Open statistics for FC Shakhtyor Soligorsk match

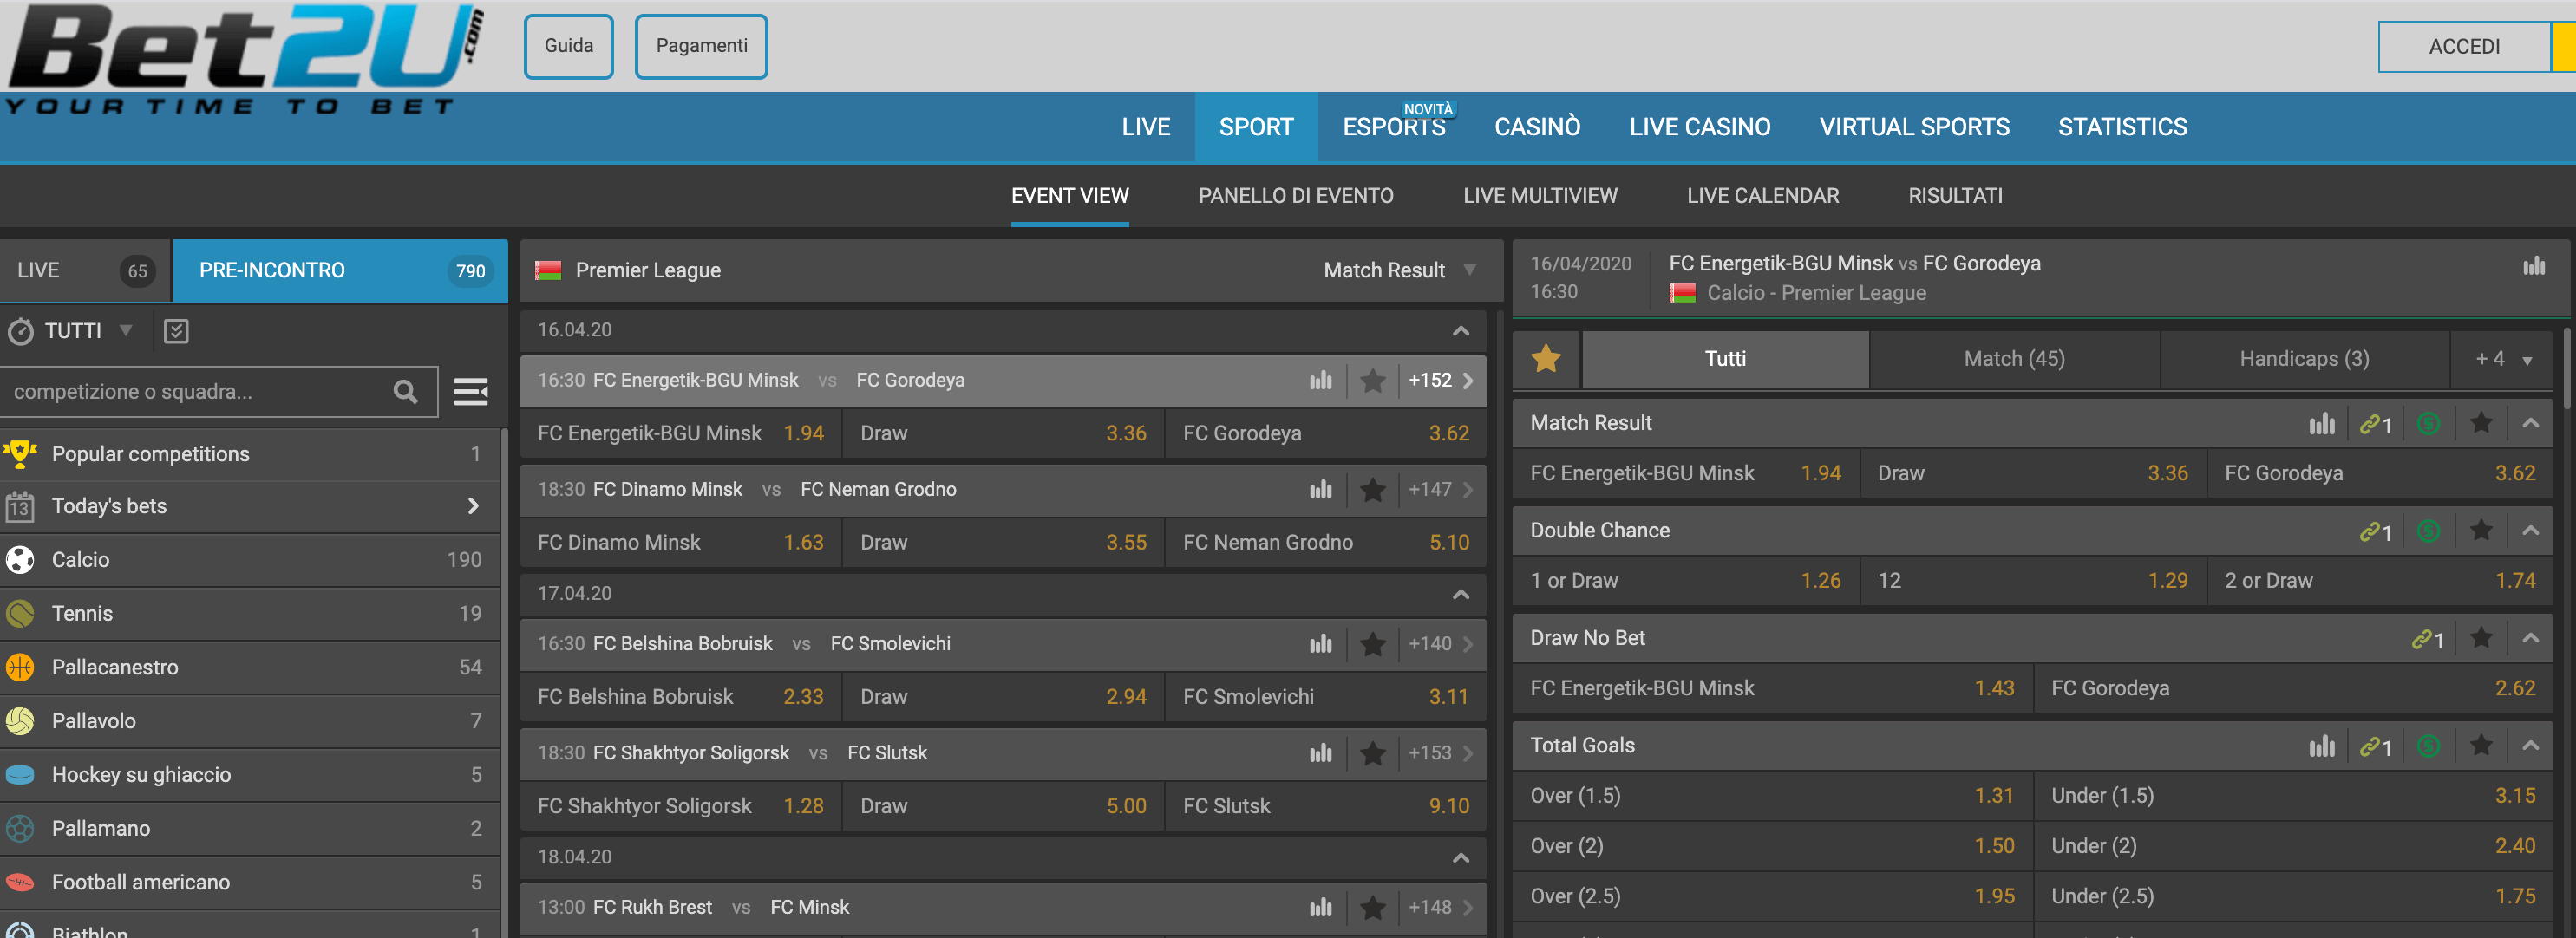1320,752
